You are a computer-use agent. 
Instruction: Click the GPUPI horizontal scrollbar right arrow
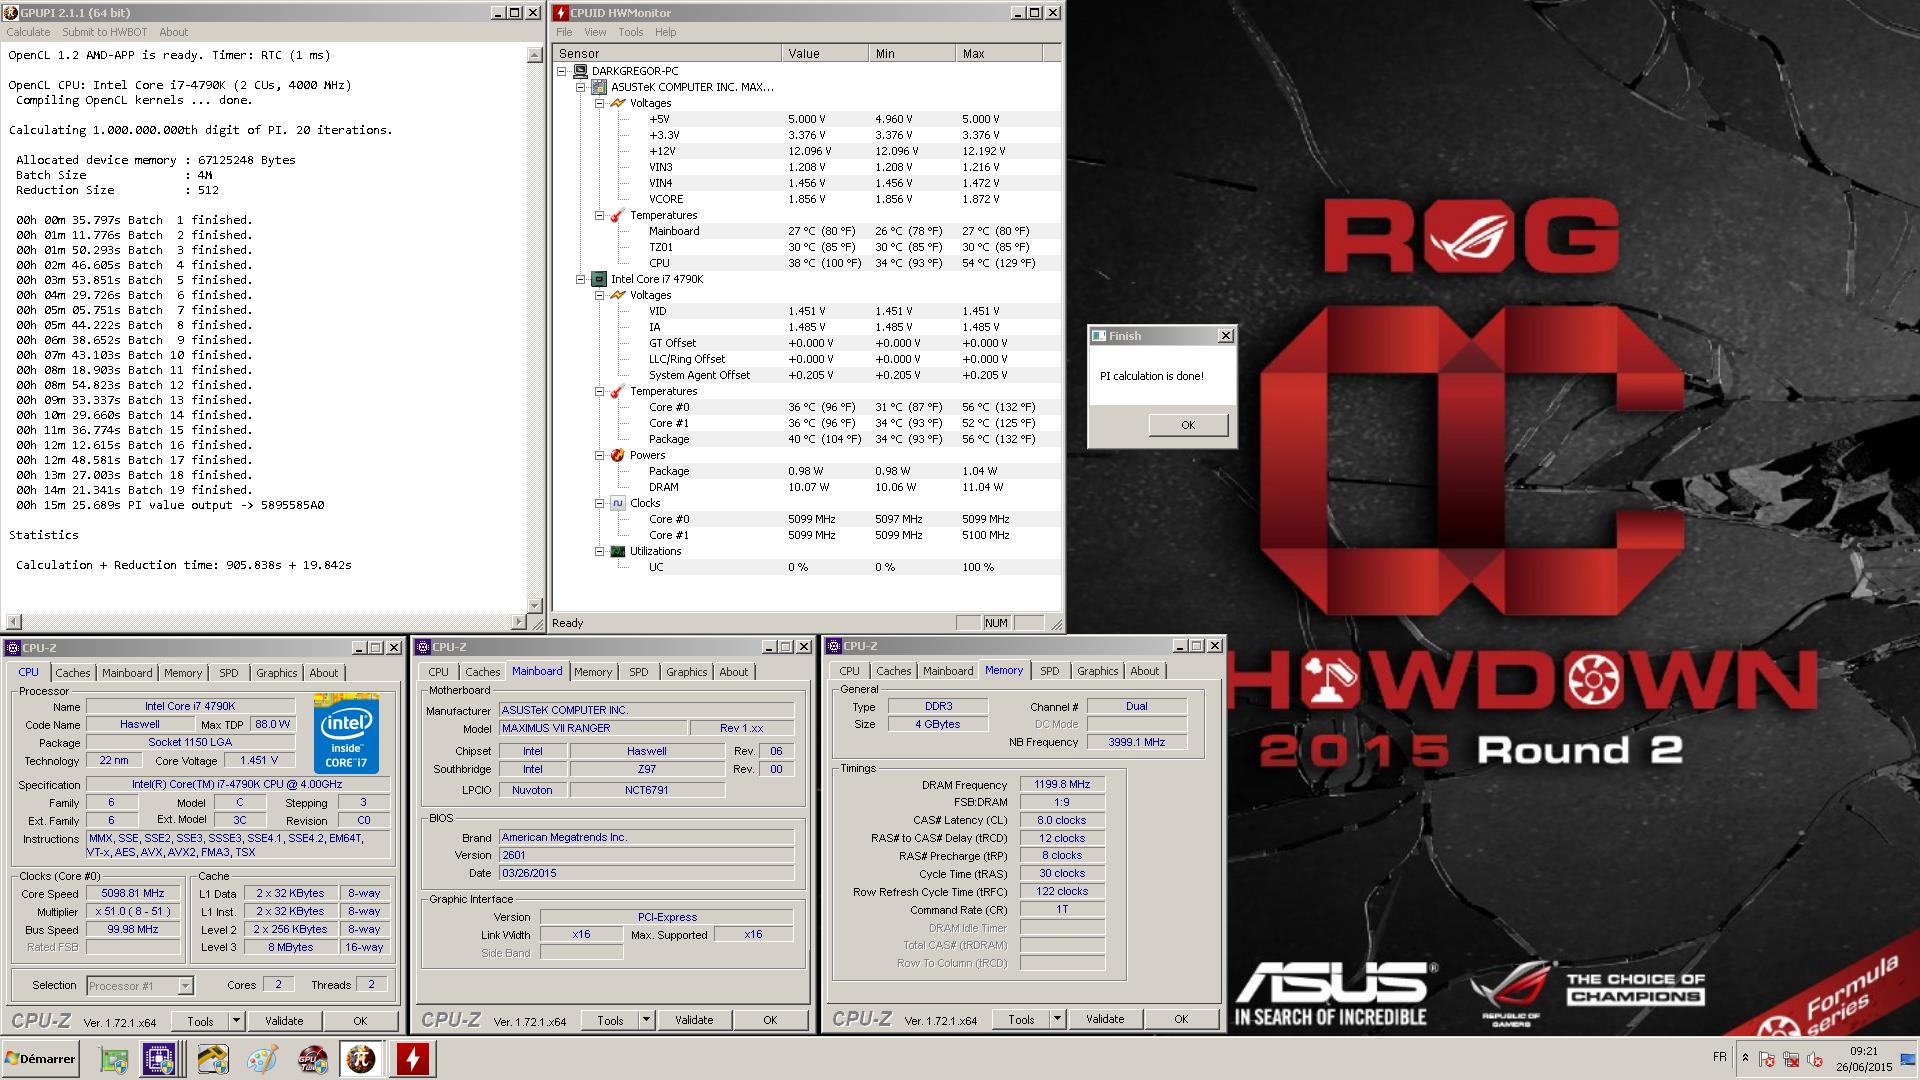(519, 622)
